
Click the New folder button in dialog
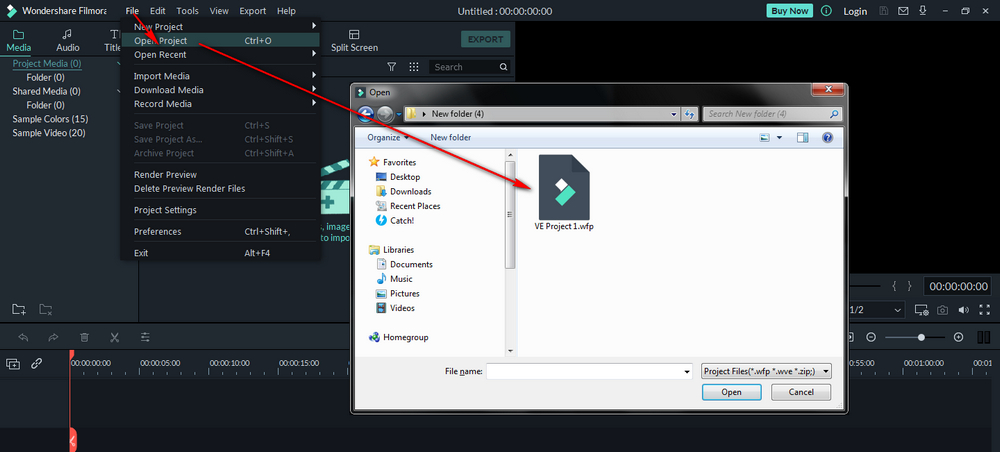tap(450, 138)
